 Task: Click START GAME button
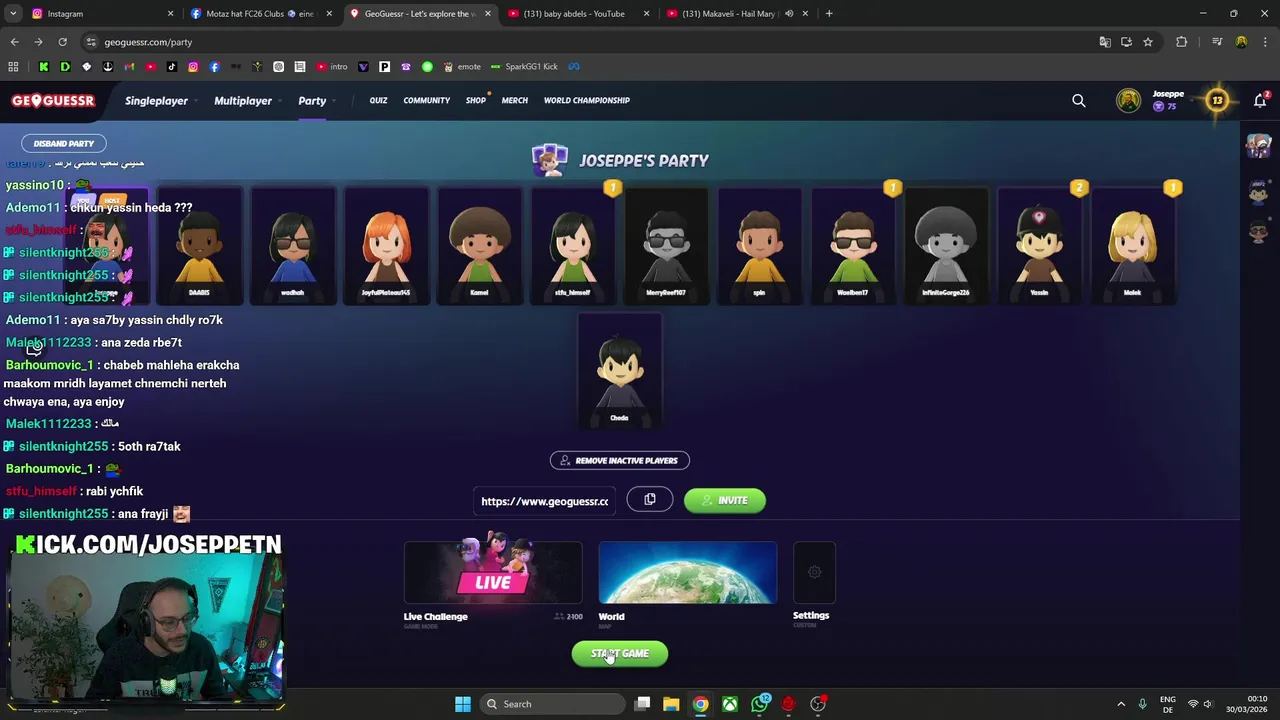620,654
